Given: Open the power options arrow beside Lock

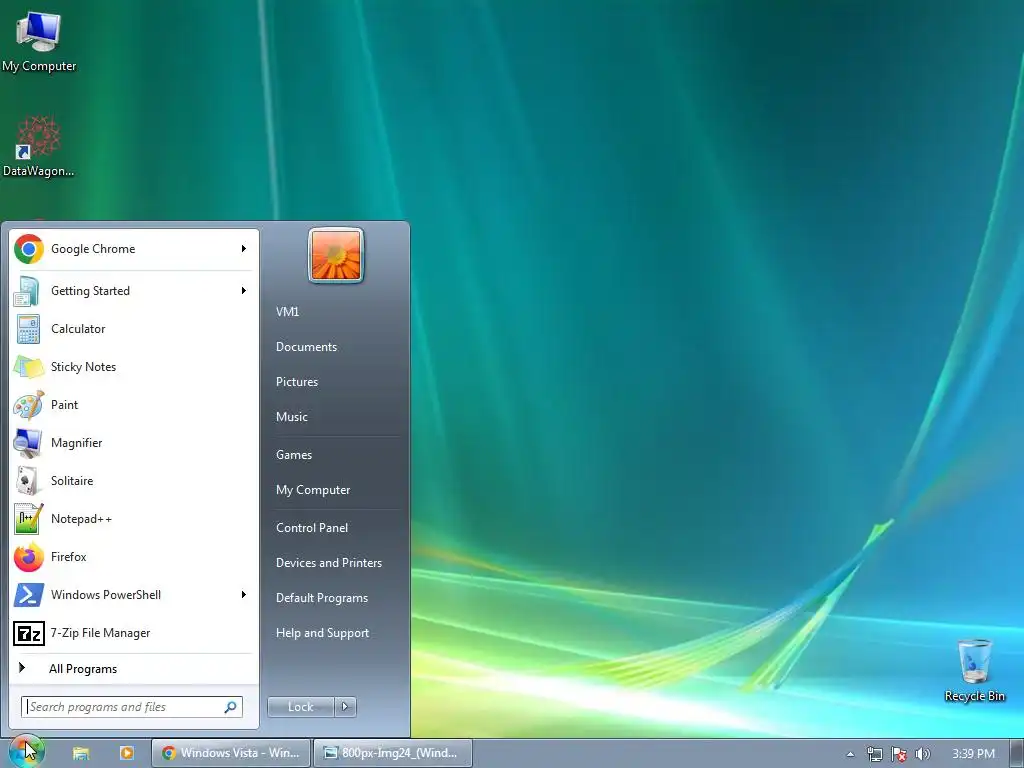Looking at the screenshot, I should (345, 707).
